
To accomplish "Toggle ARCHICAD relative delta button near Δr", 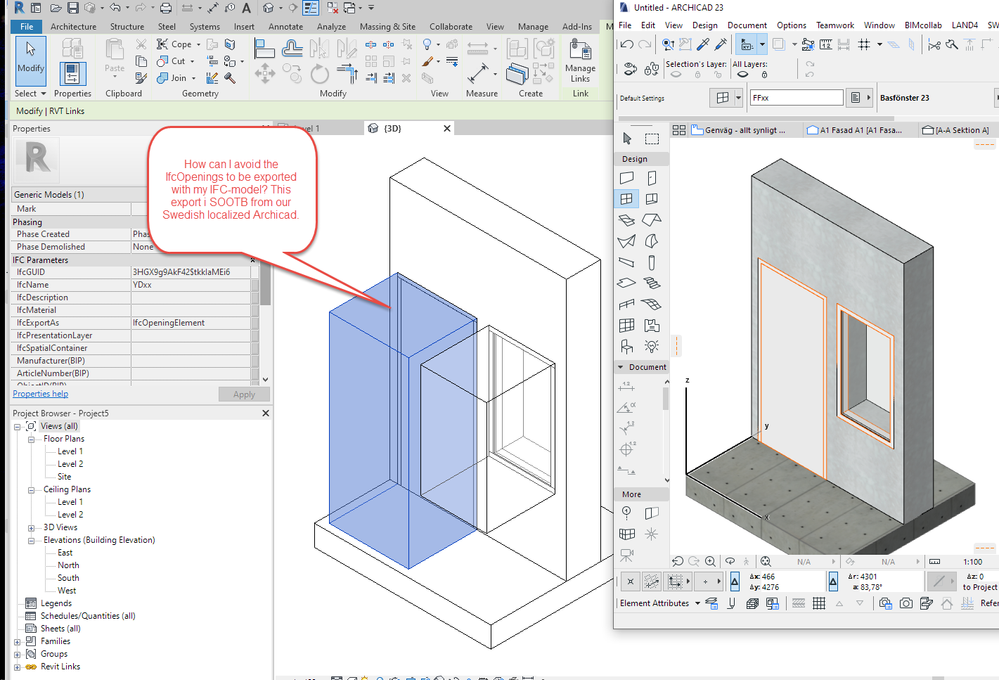I will tap(833, 581).
